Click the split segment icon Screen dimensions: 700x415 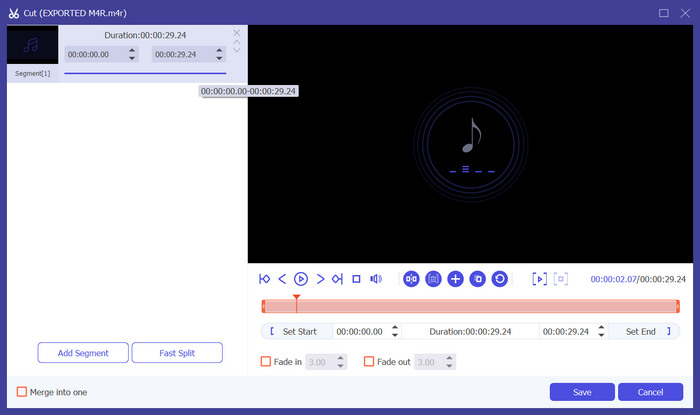pyautogui.click(x=411, y=279)
